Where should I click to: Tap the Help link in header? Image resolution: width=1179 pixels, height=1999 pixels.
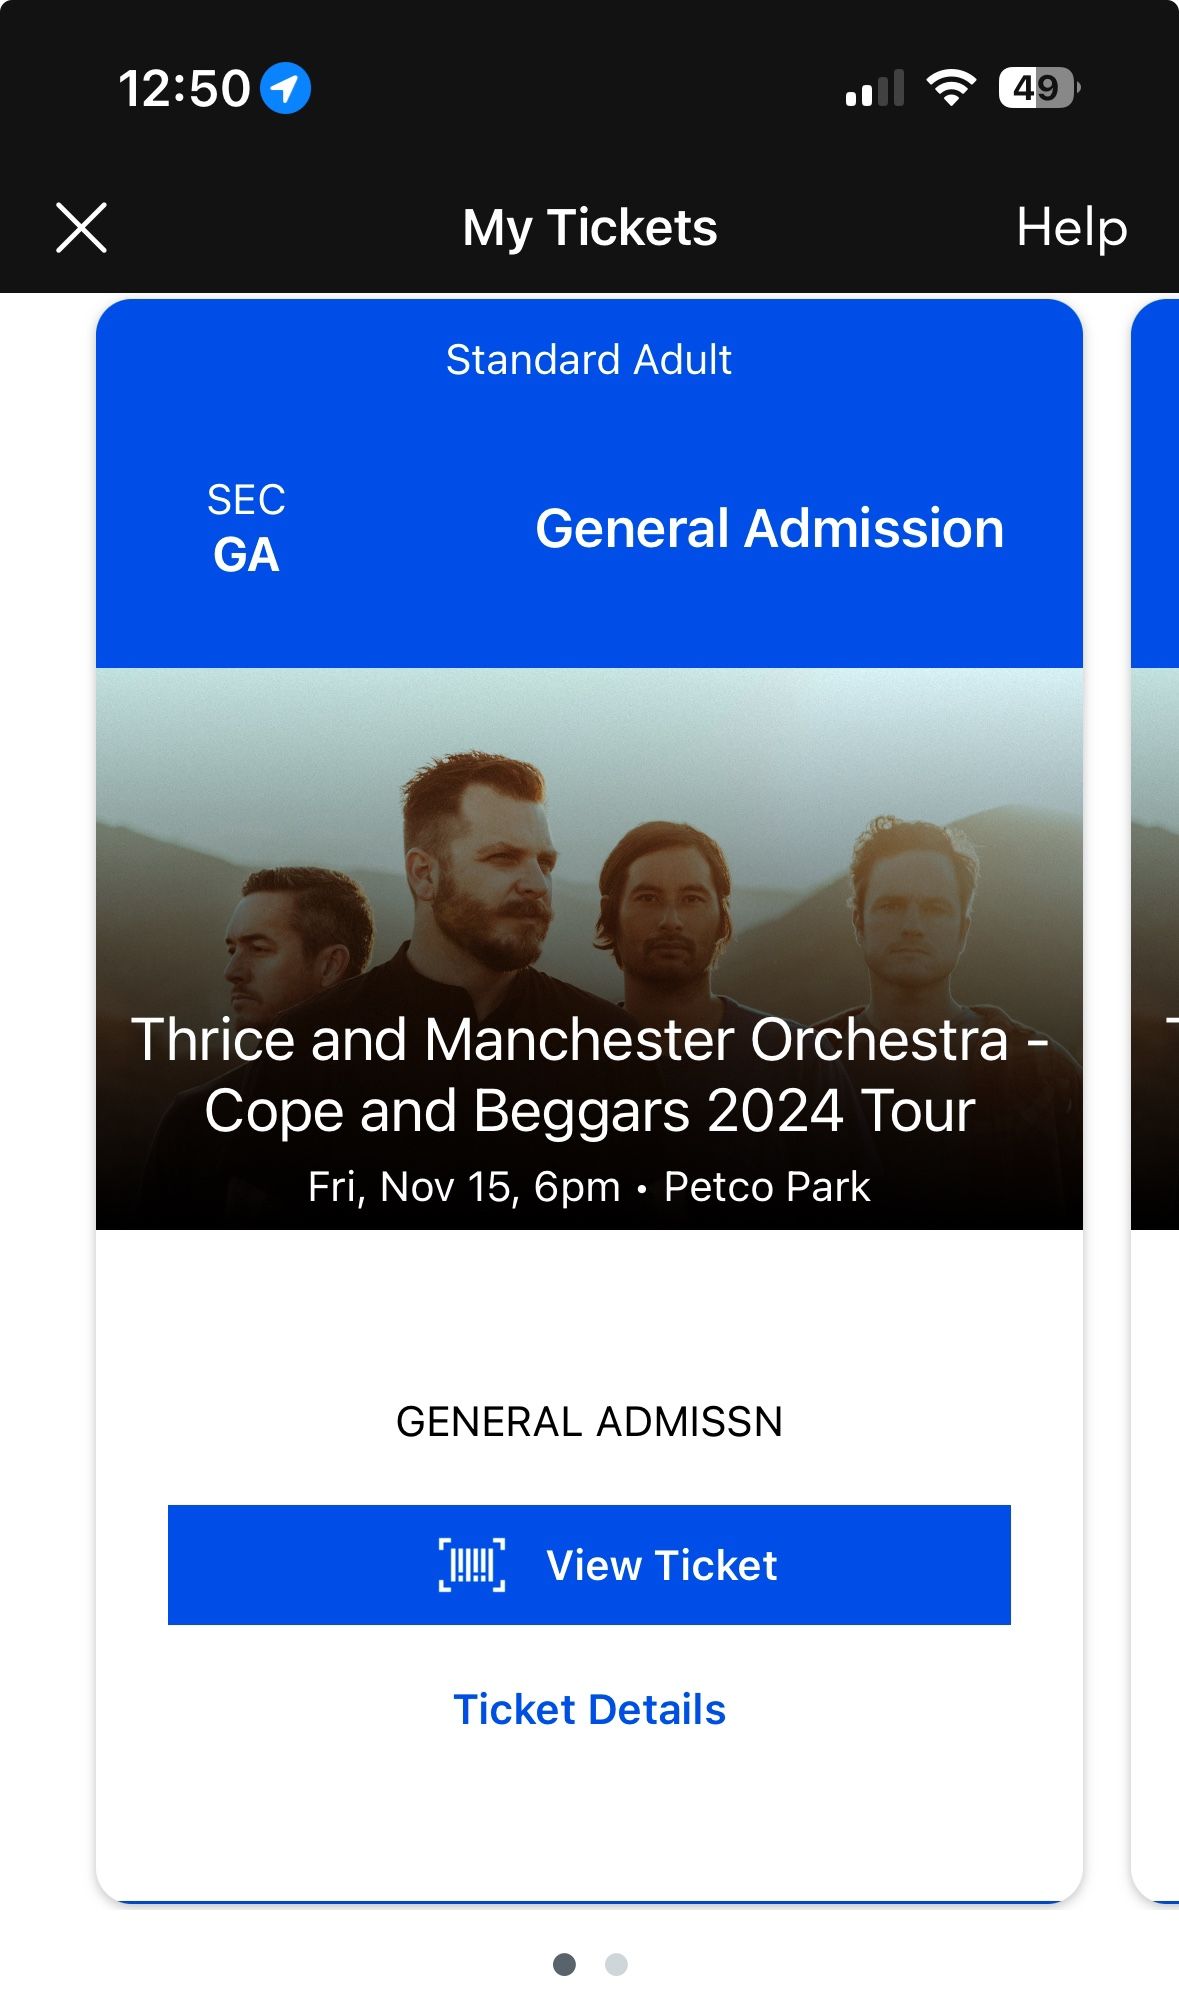click(x=1071, y=228)
